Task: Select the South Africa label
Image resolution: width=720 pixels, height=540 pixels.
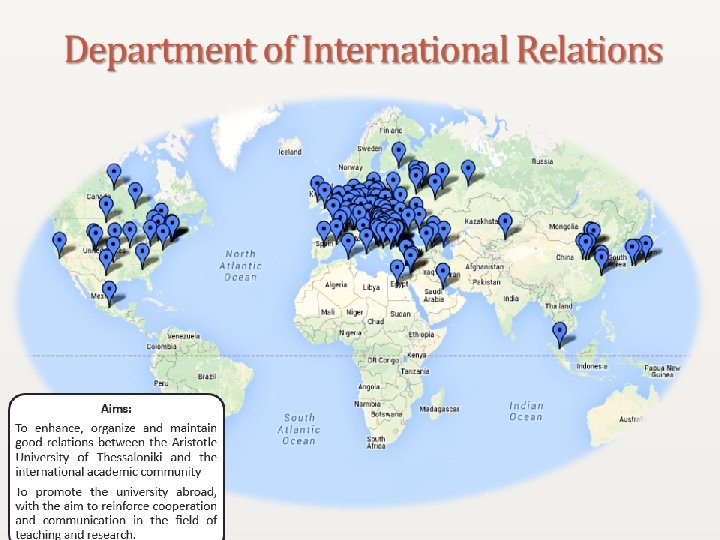Action: [x=376, y=442]
